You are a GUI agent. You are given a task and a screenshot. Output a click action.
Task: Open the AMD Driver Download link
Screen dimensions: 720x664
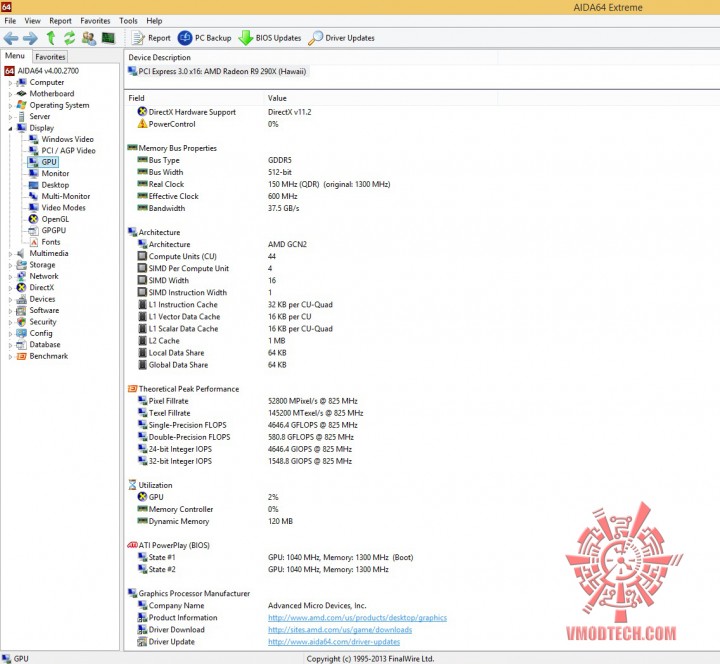(340, 630)
